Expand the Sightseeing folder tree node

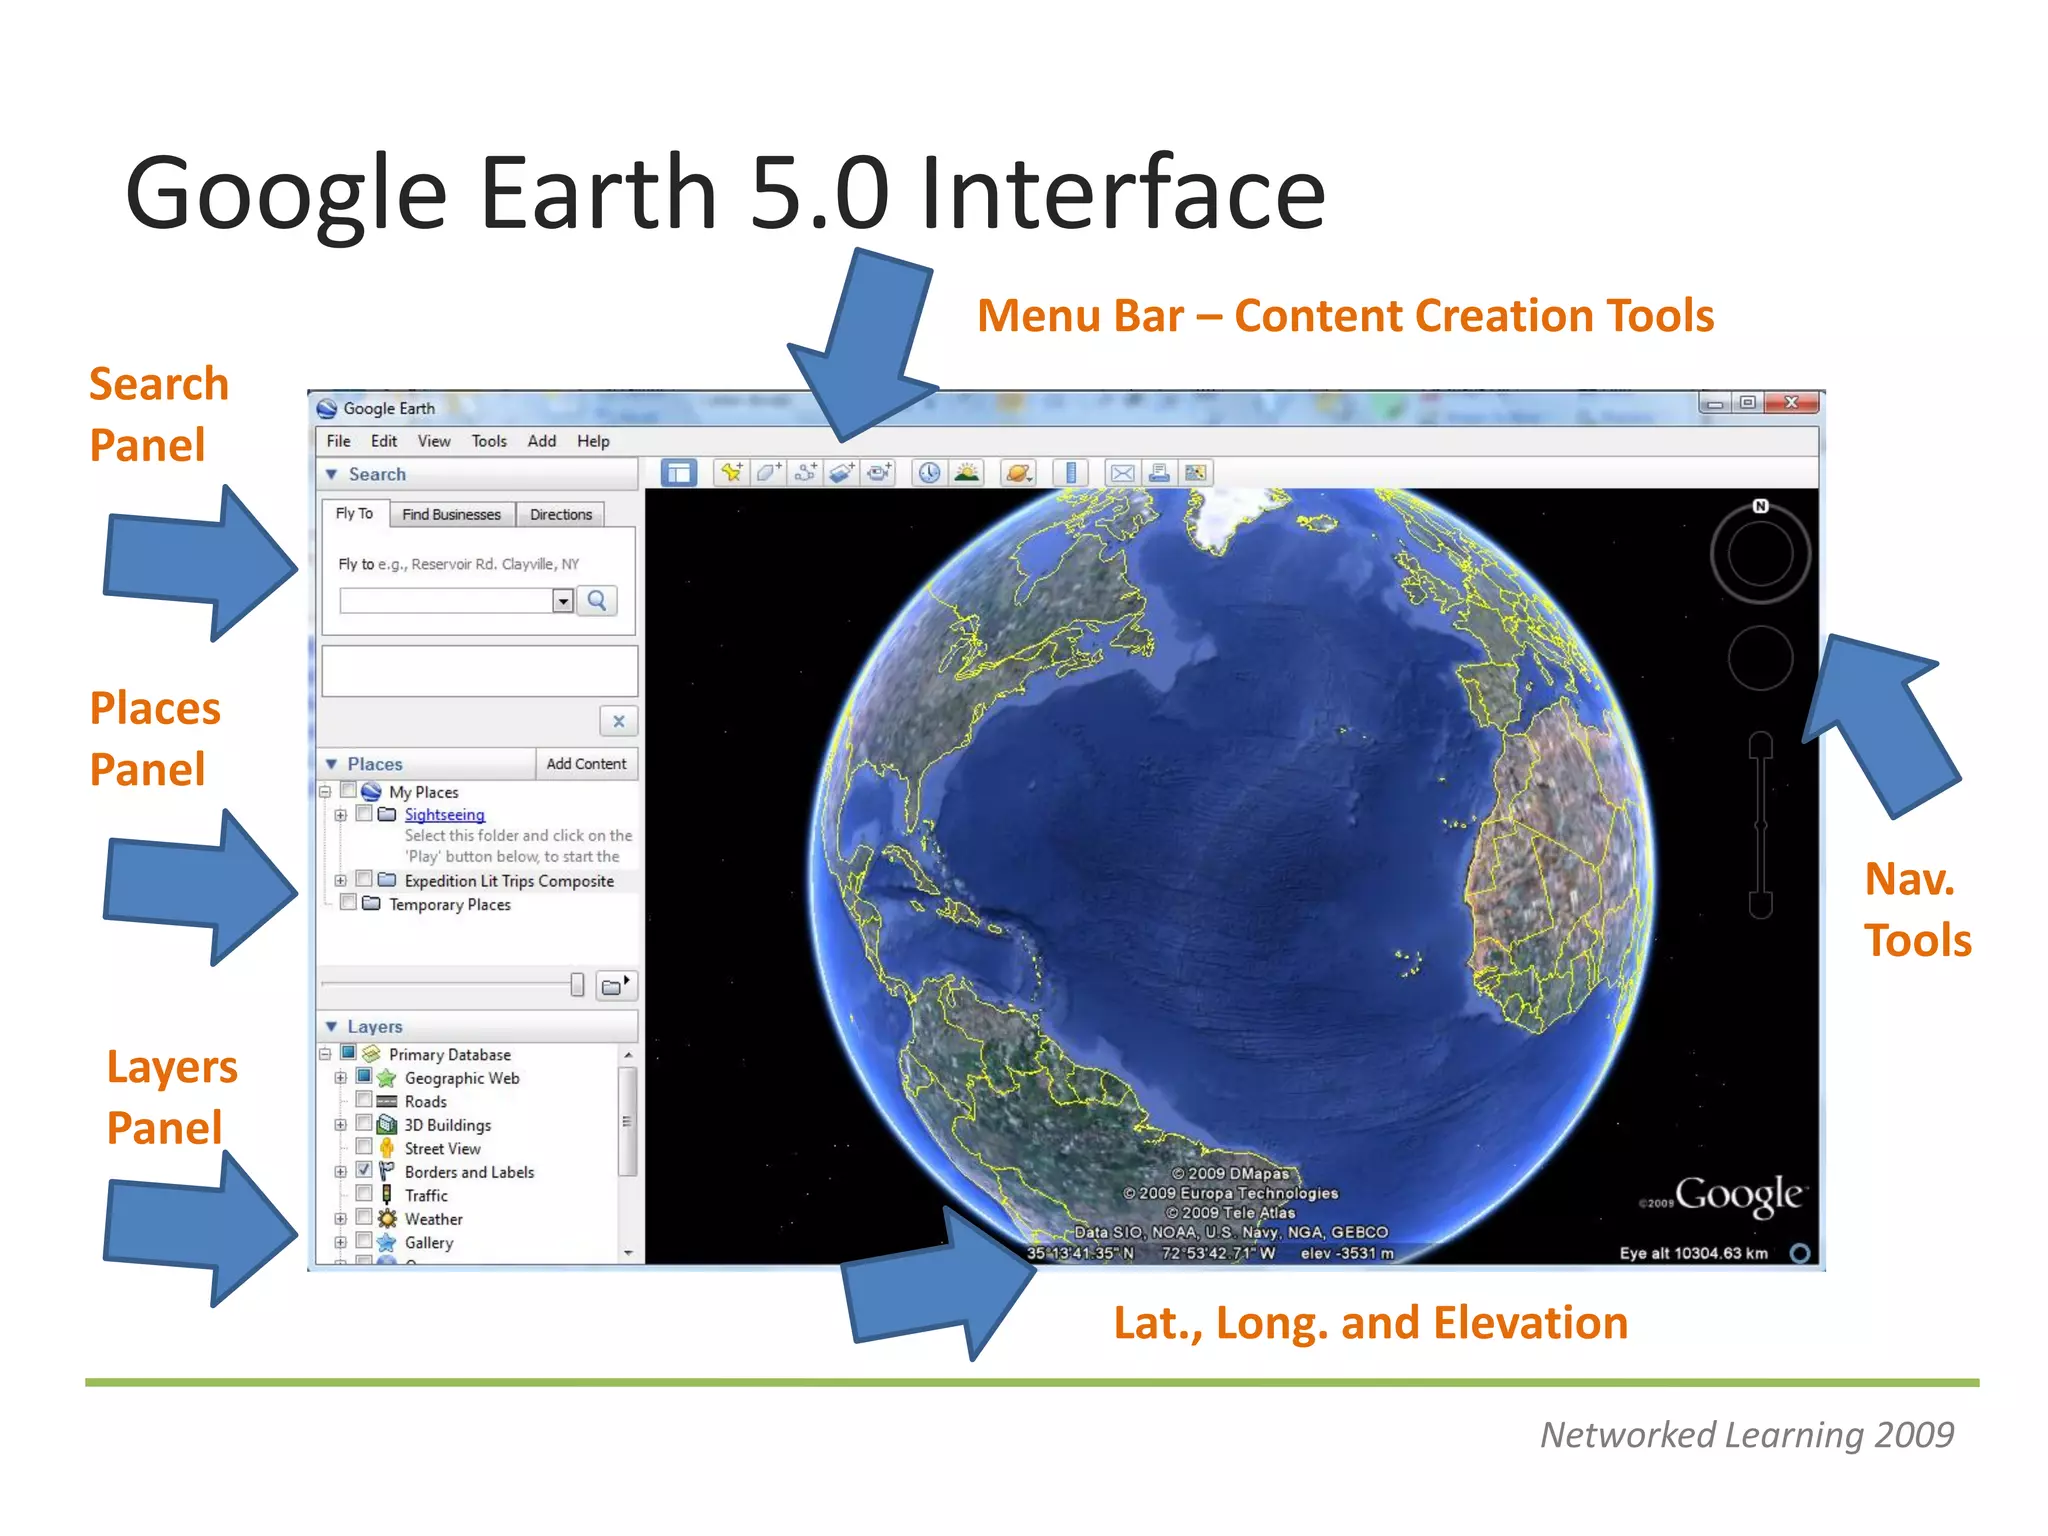point(340,815)
